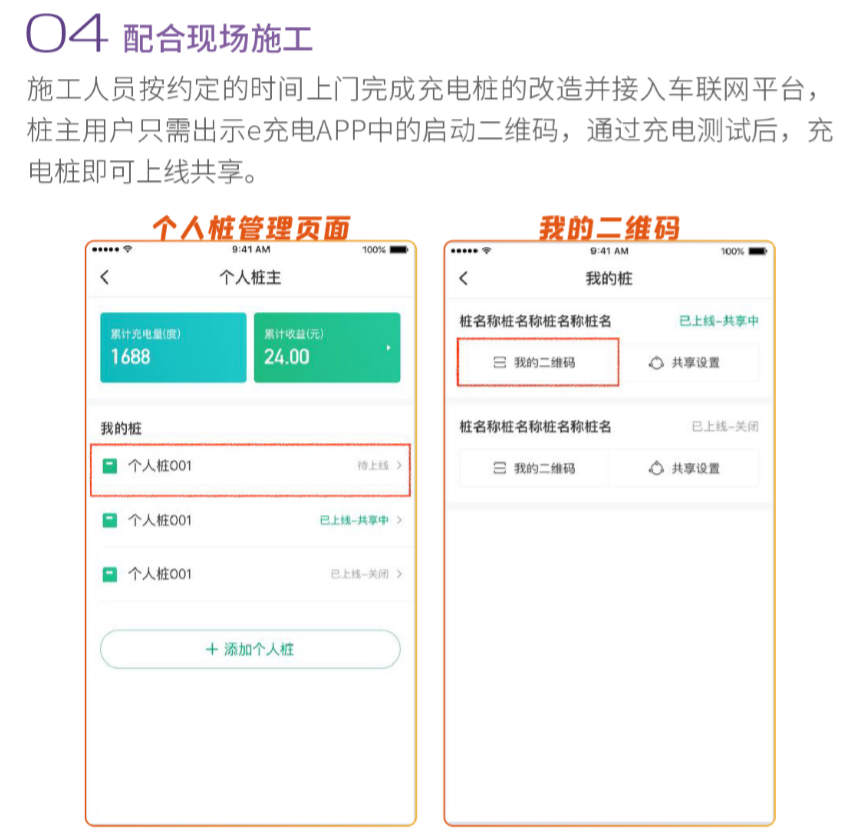Tap green pile icon of 已上线-共享中 entry

(110, 520)
